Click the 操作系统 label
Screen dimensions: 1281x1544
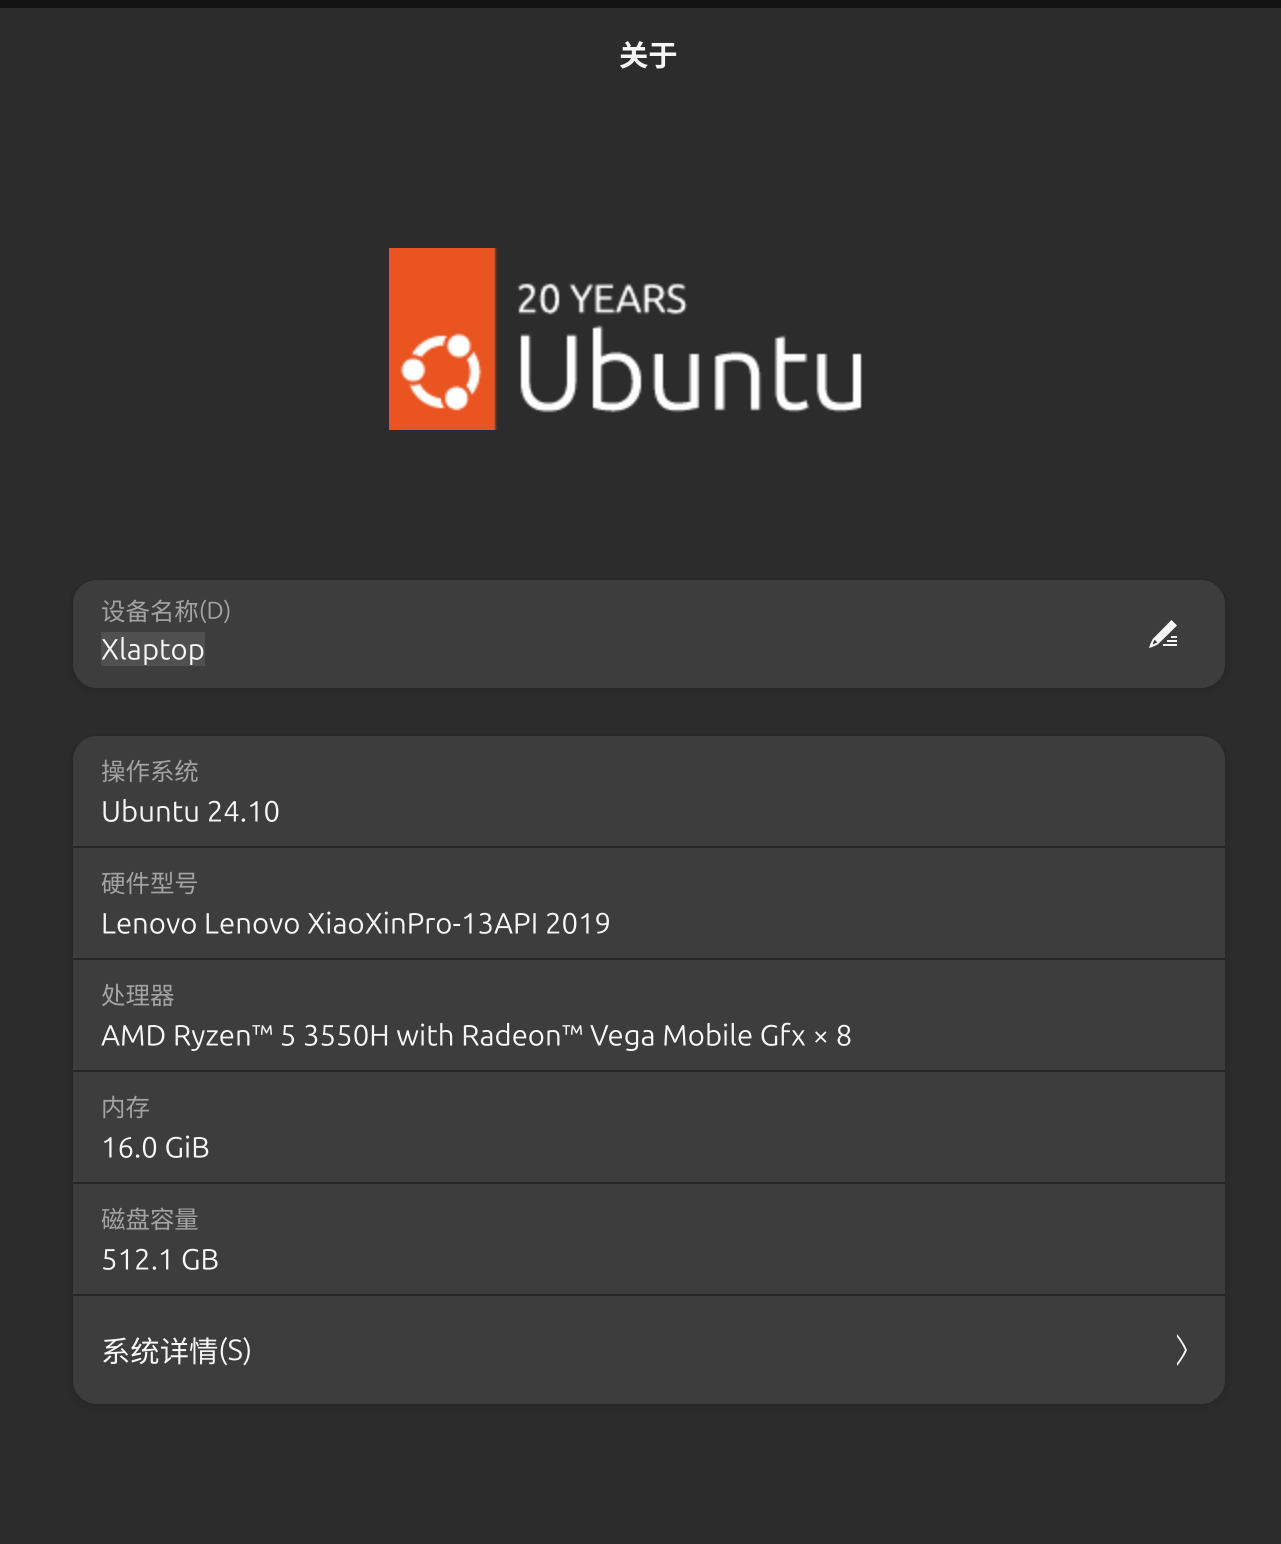click(150, 771)
